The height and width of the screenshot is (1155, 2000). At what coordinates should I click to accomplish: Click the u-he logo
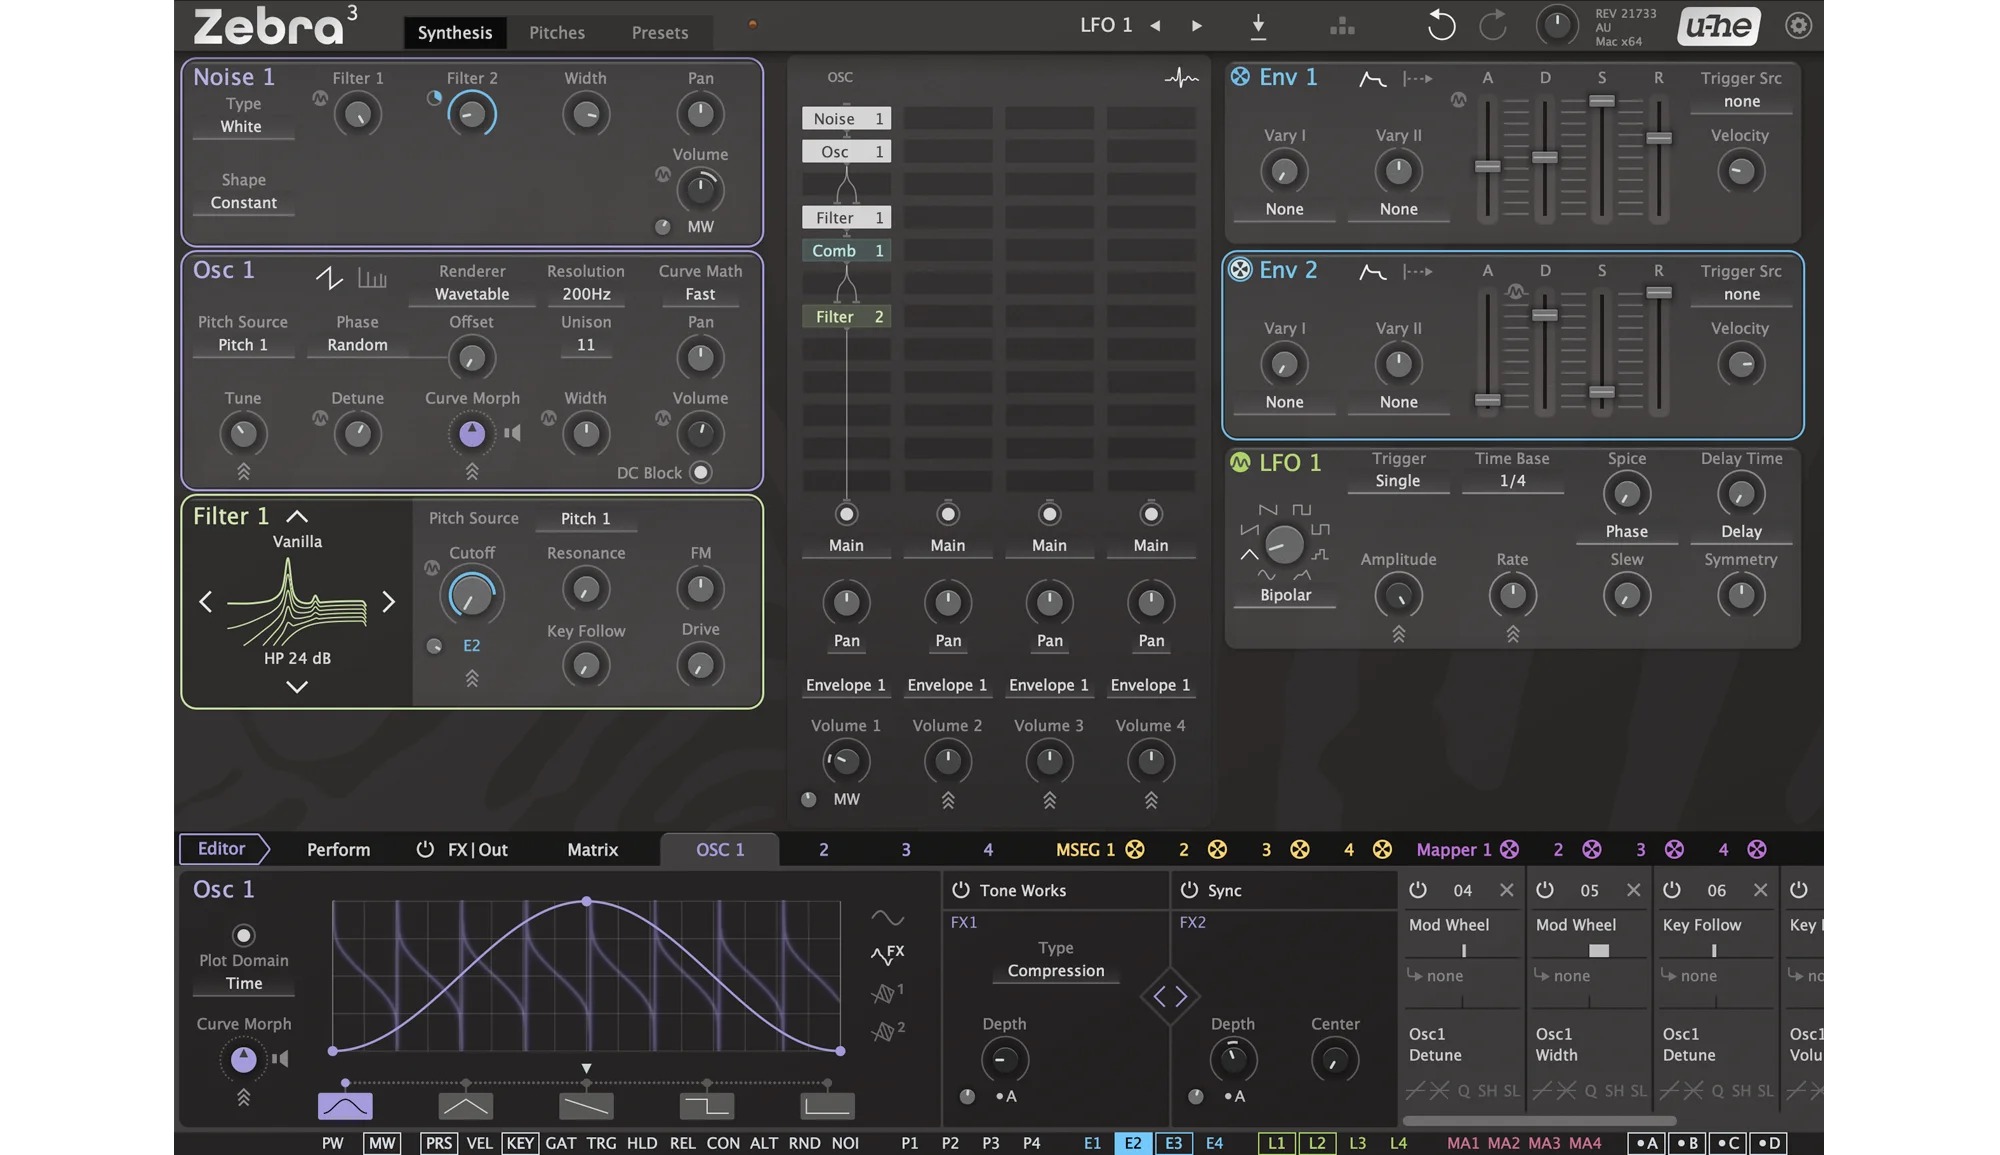[x=1718, y=26]
